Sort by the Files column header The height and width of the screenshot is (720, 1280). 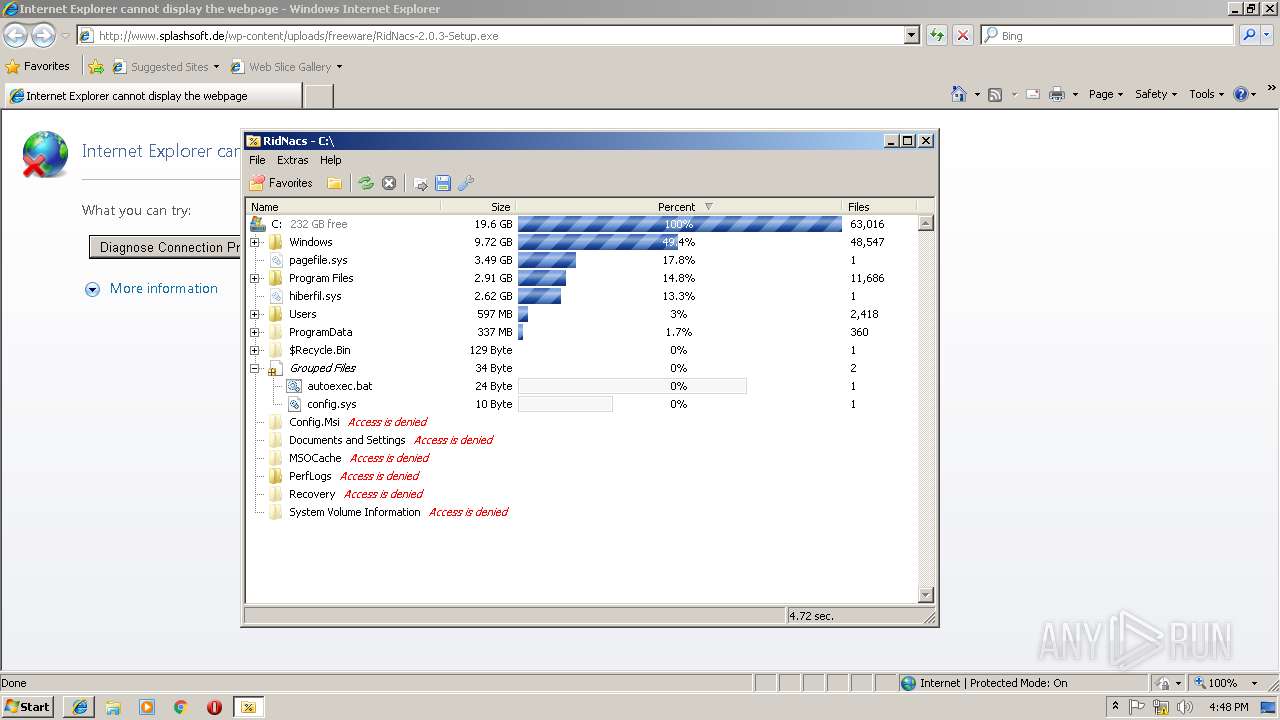[880, 207]
